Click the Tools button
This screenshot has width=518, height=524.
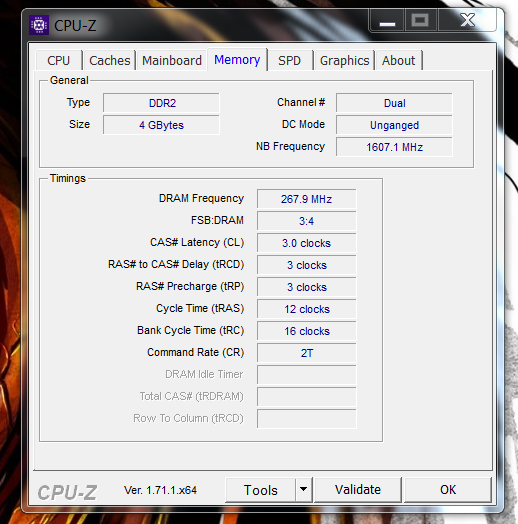tap(261, 490)
